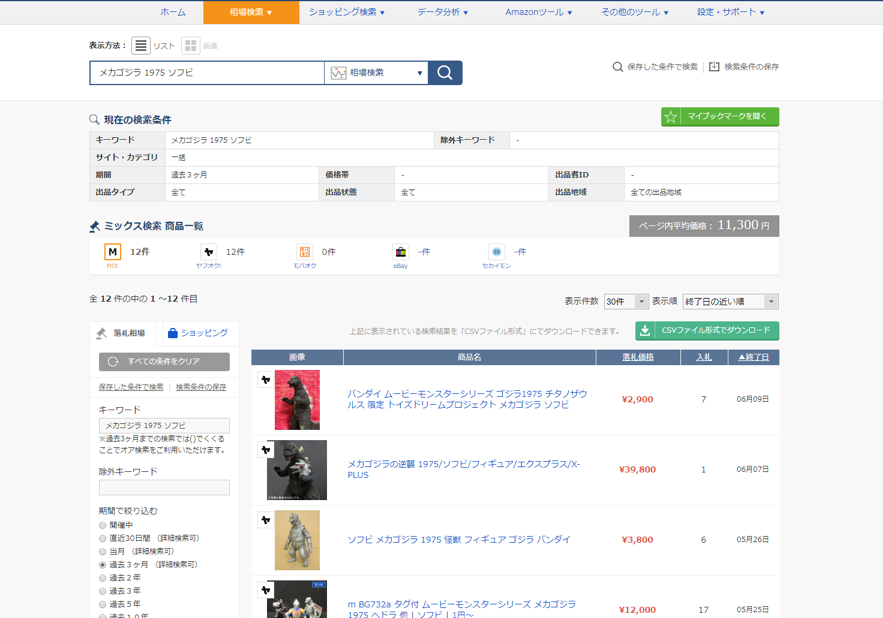Click すべての条件をクリア button
The width and height of the screenshot is (883, 618).
click(x=164, y=362)
